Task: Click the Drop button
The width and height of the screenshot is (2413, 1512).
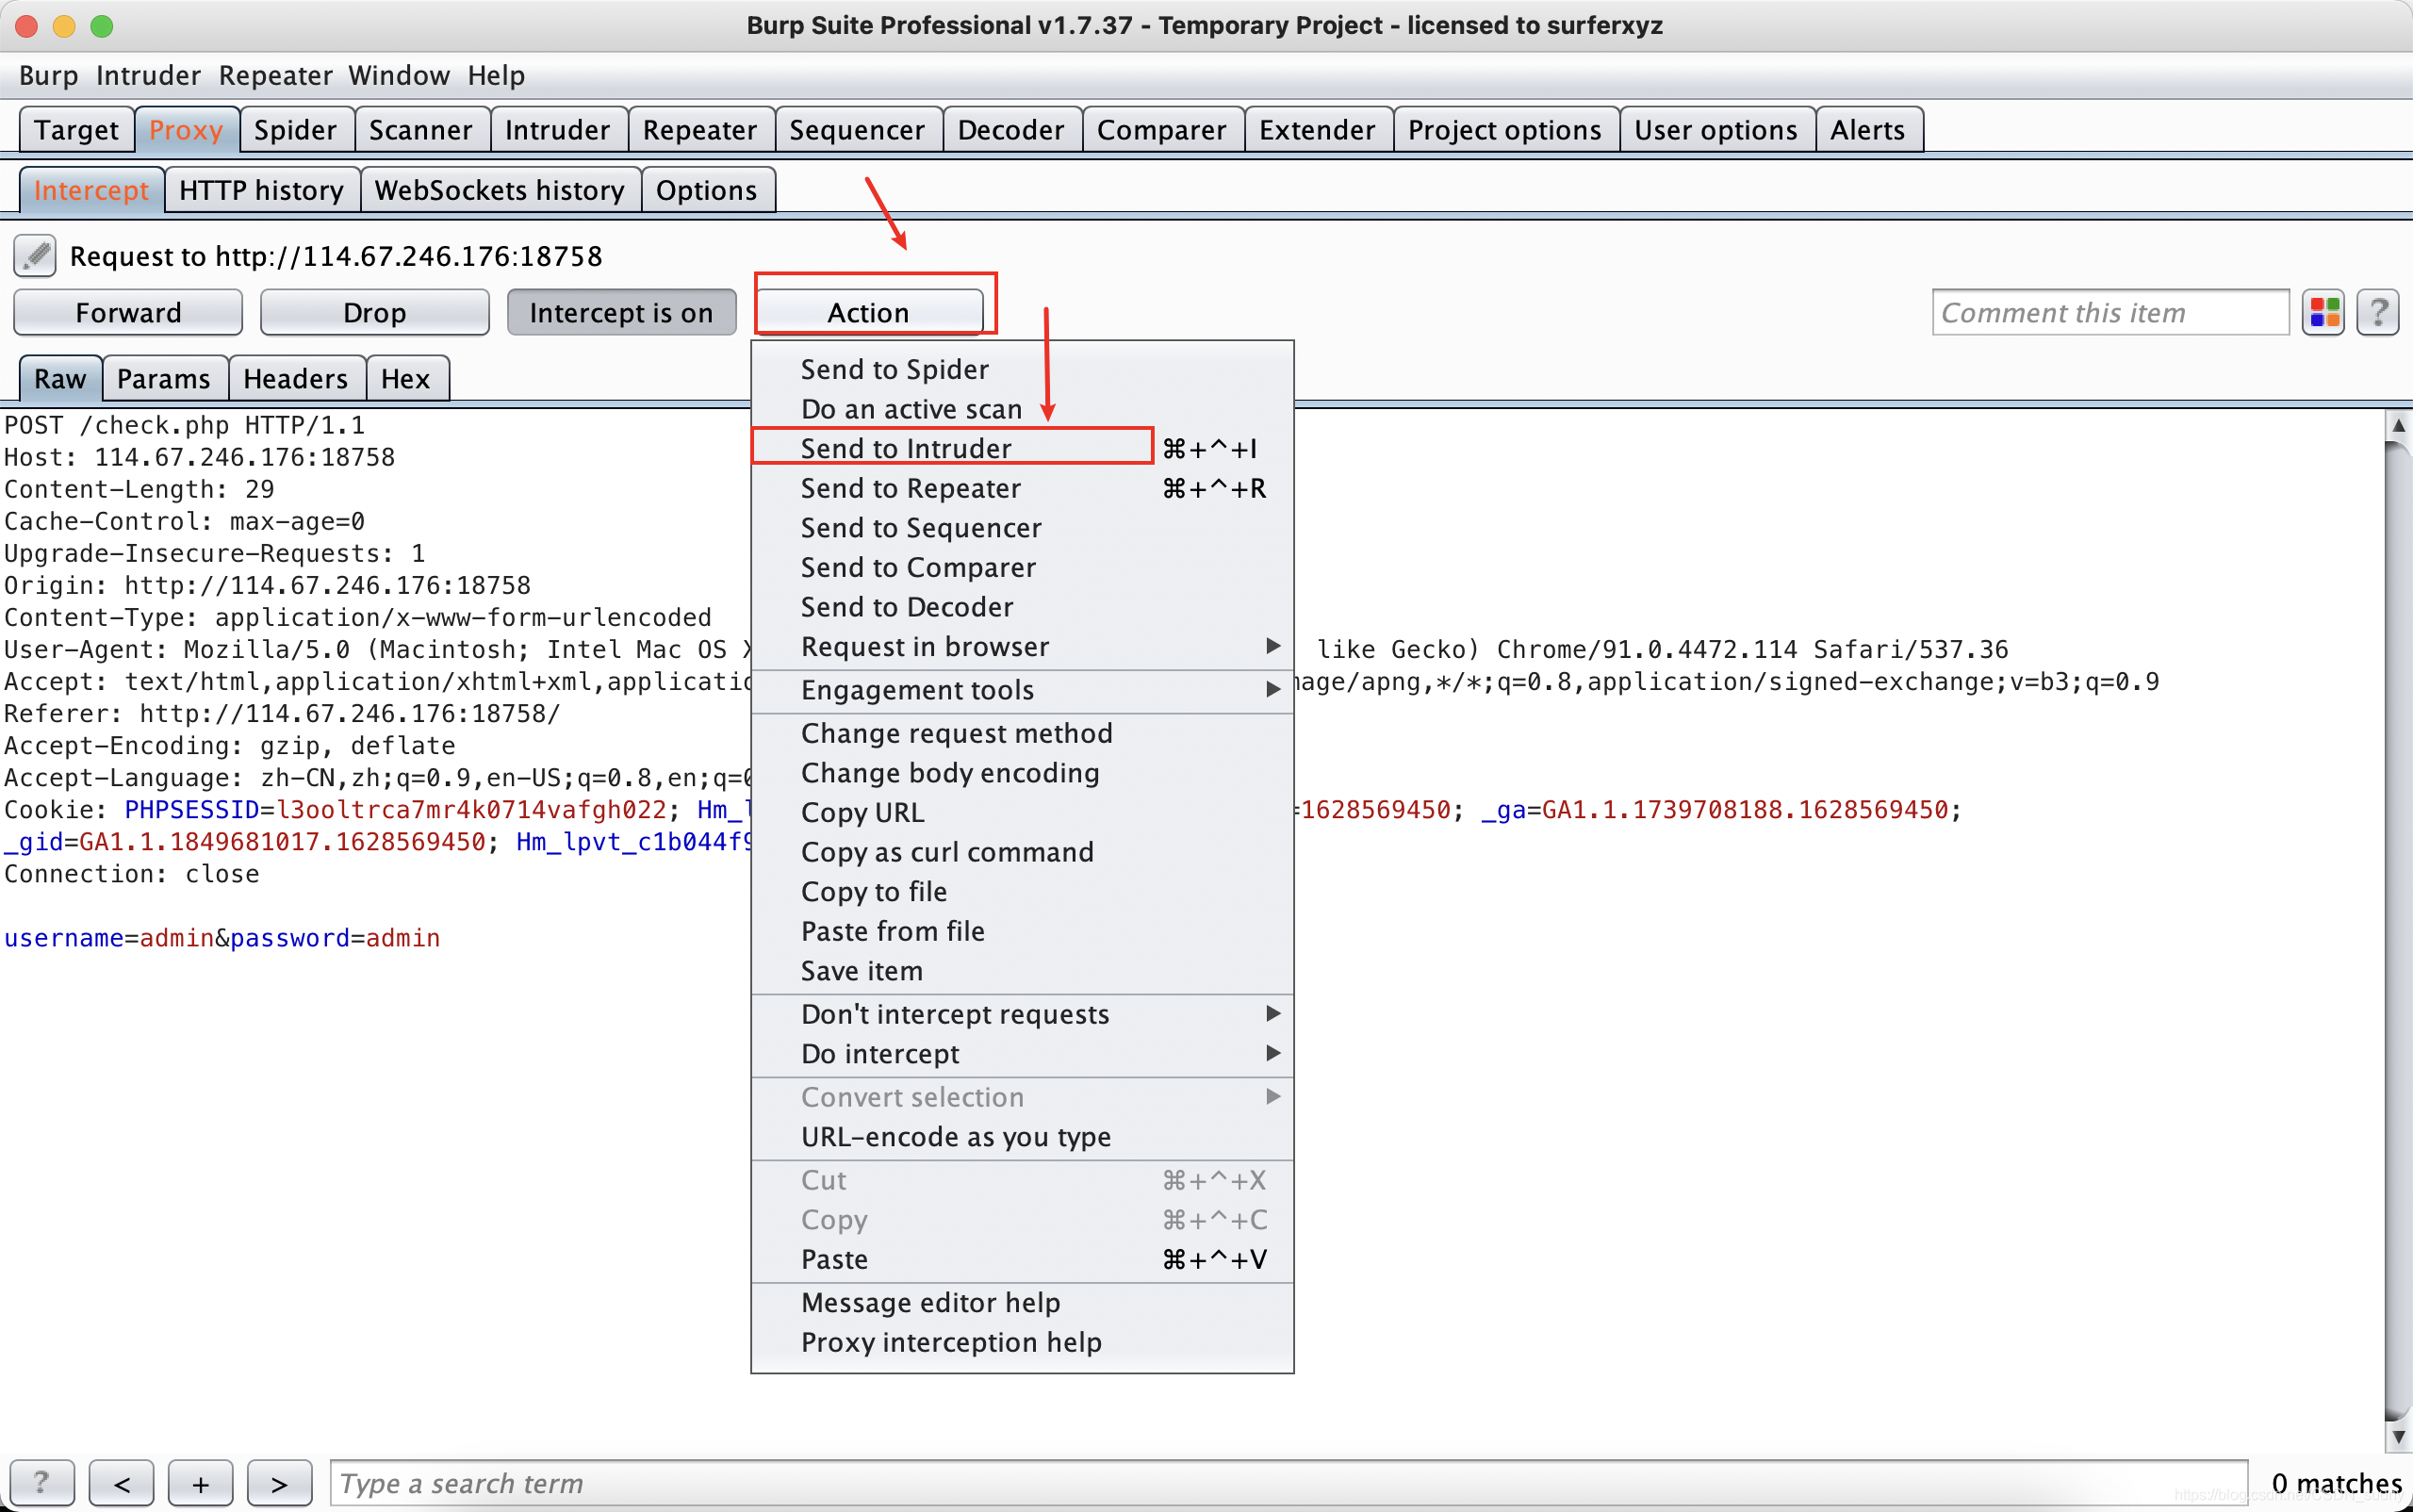Action: point(375,313)
